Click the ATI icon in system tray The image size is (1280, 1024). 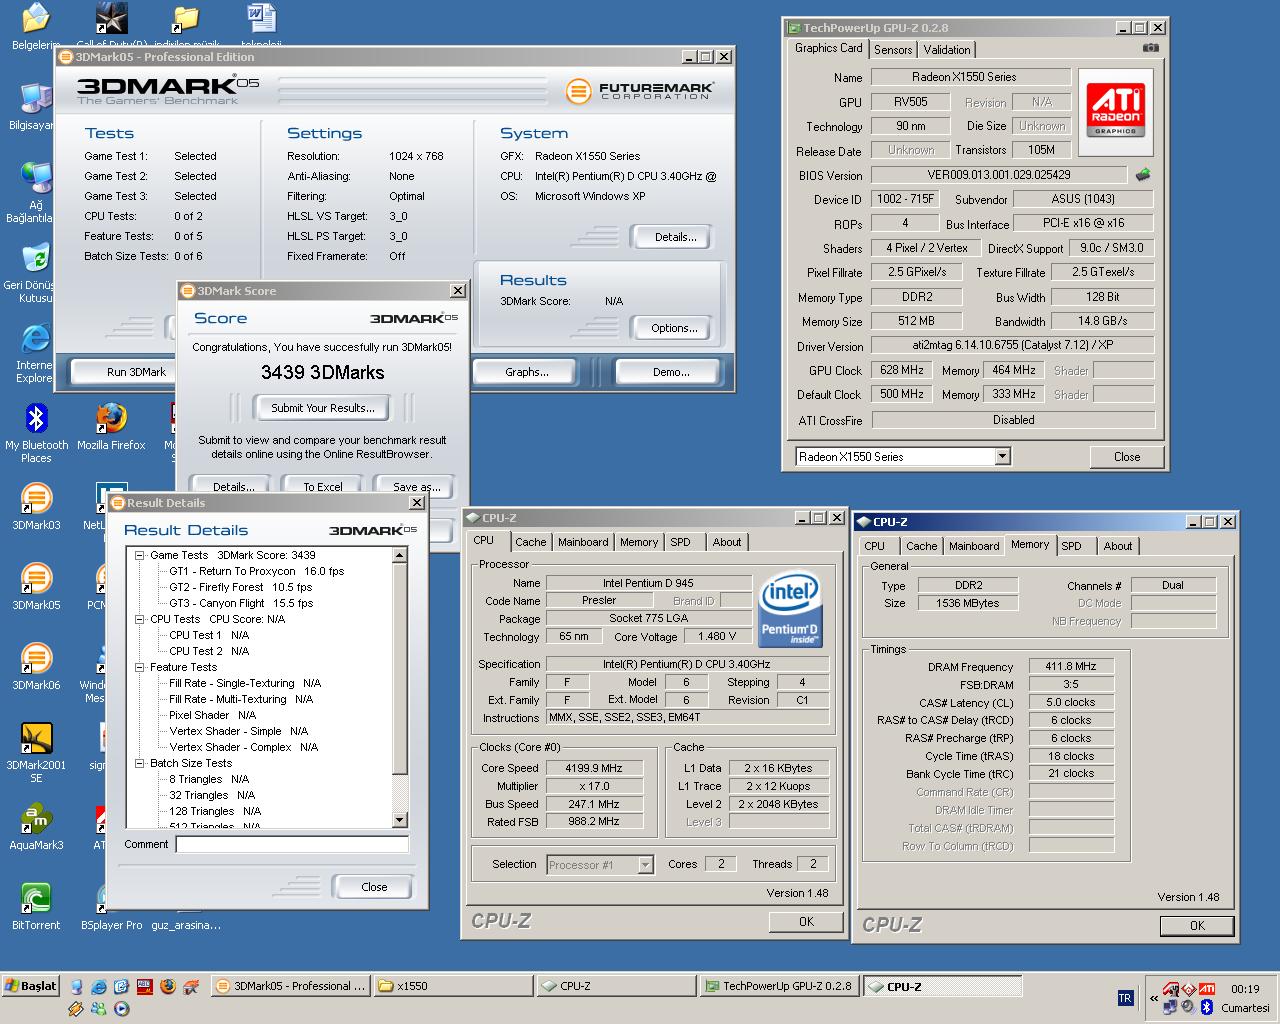[x=1207, y=989]
